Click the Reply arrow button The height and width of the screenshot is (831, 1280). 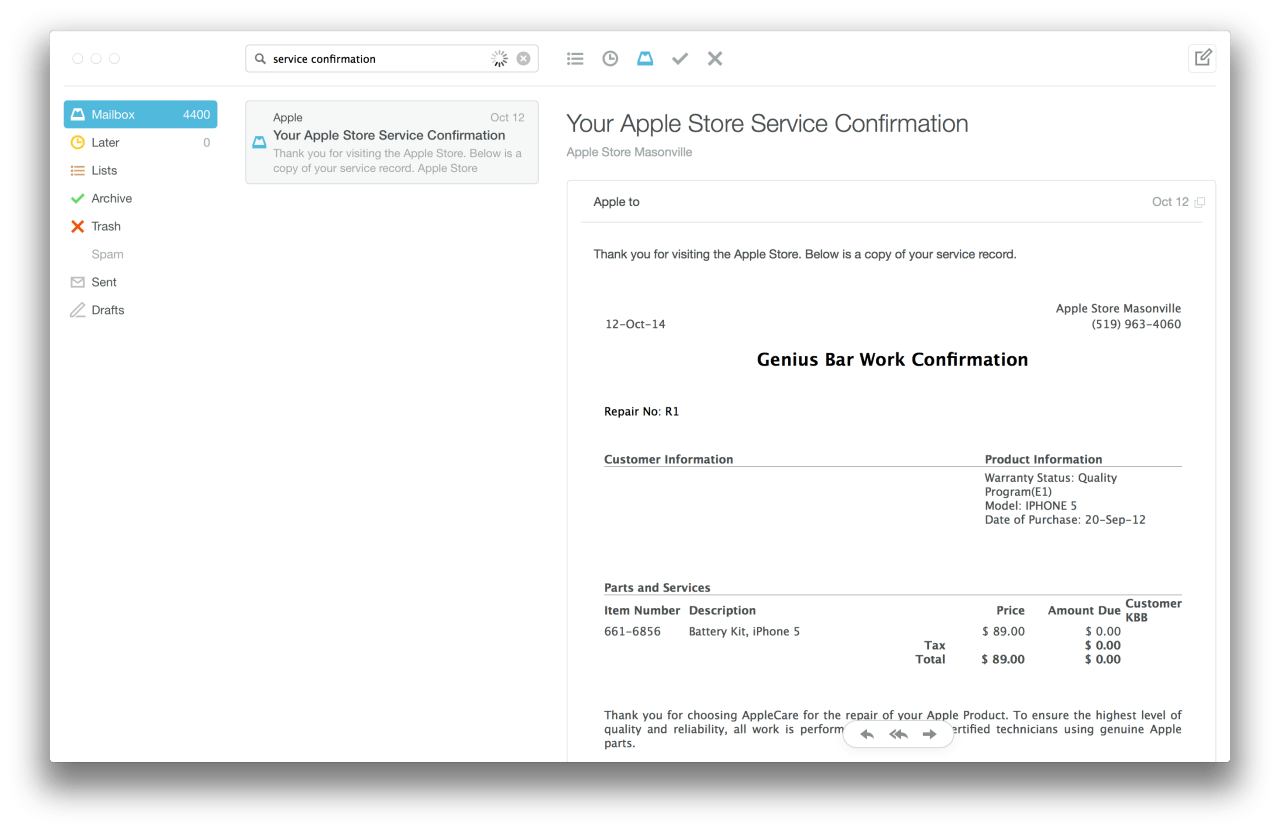tap(867, 734)
